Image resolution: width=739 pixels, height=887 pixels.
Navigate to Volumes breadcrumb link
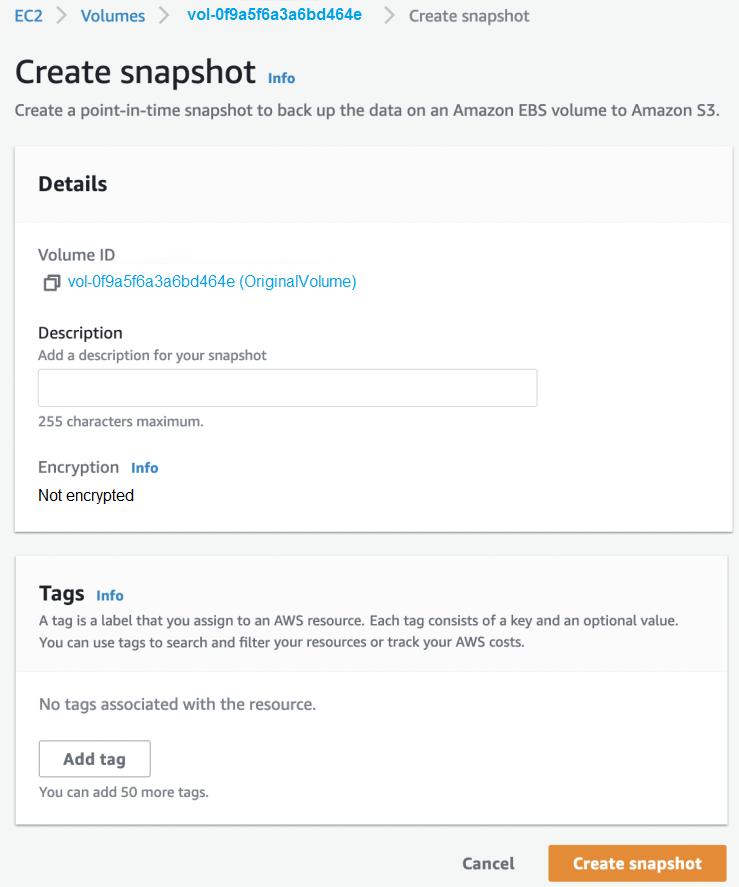pos(112,16)
